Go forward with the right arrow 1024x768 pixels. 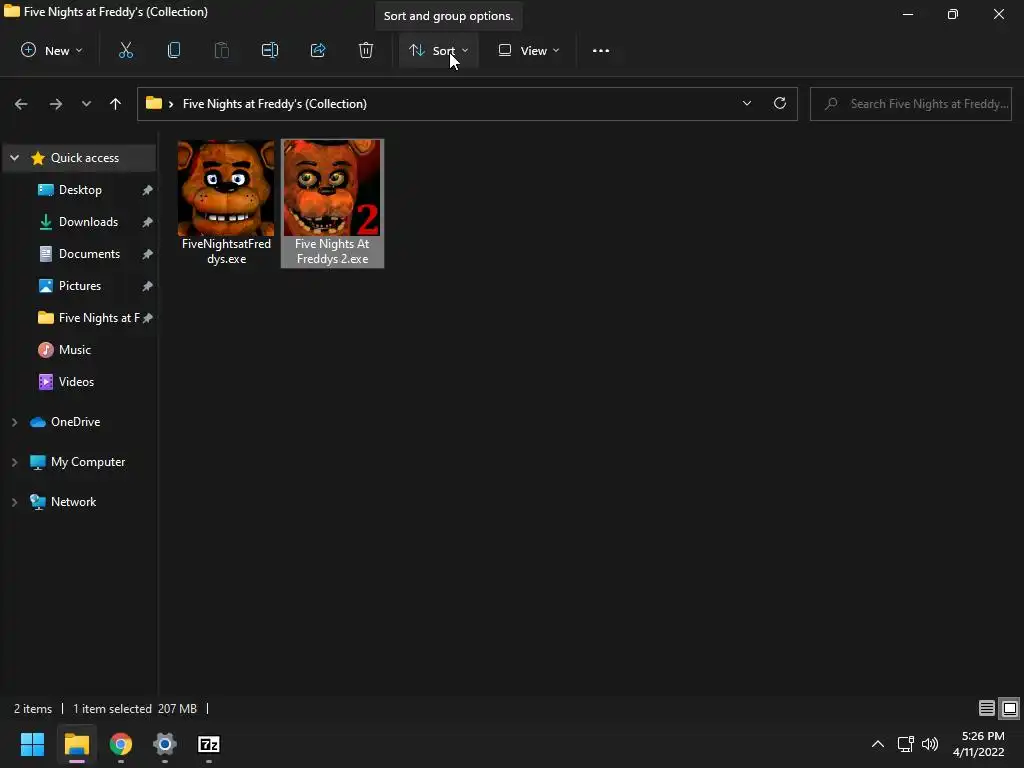56,104
